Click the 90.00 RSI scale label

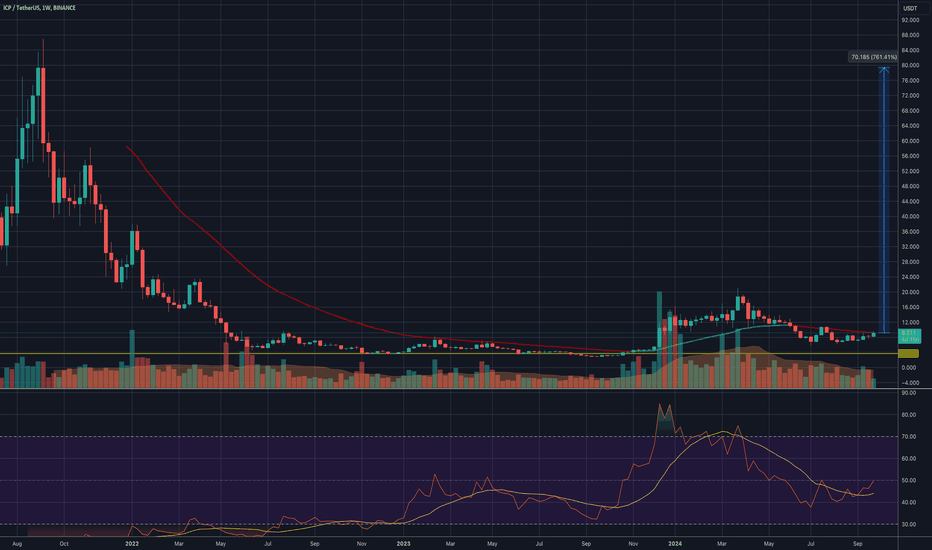pyautogui.click(x=911, y=393)
